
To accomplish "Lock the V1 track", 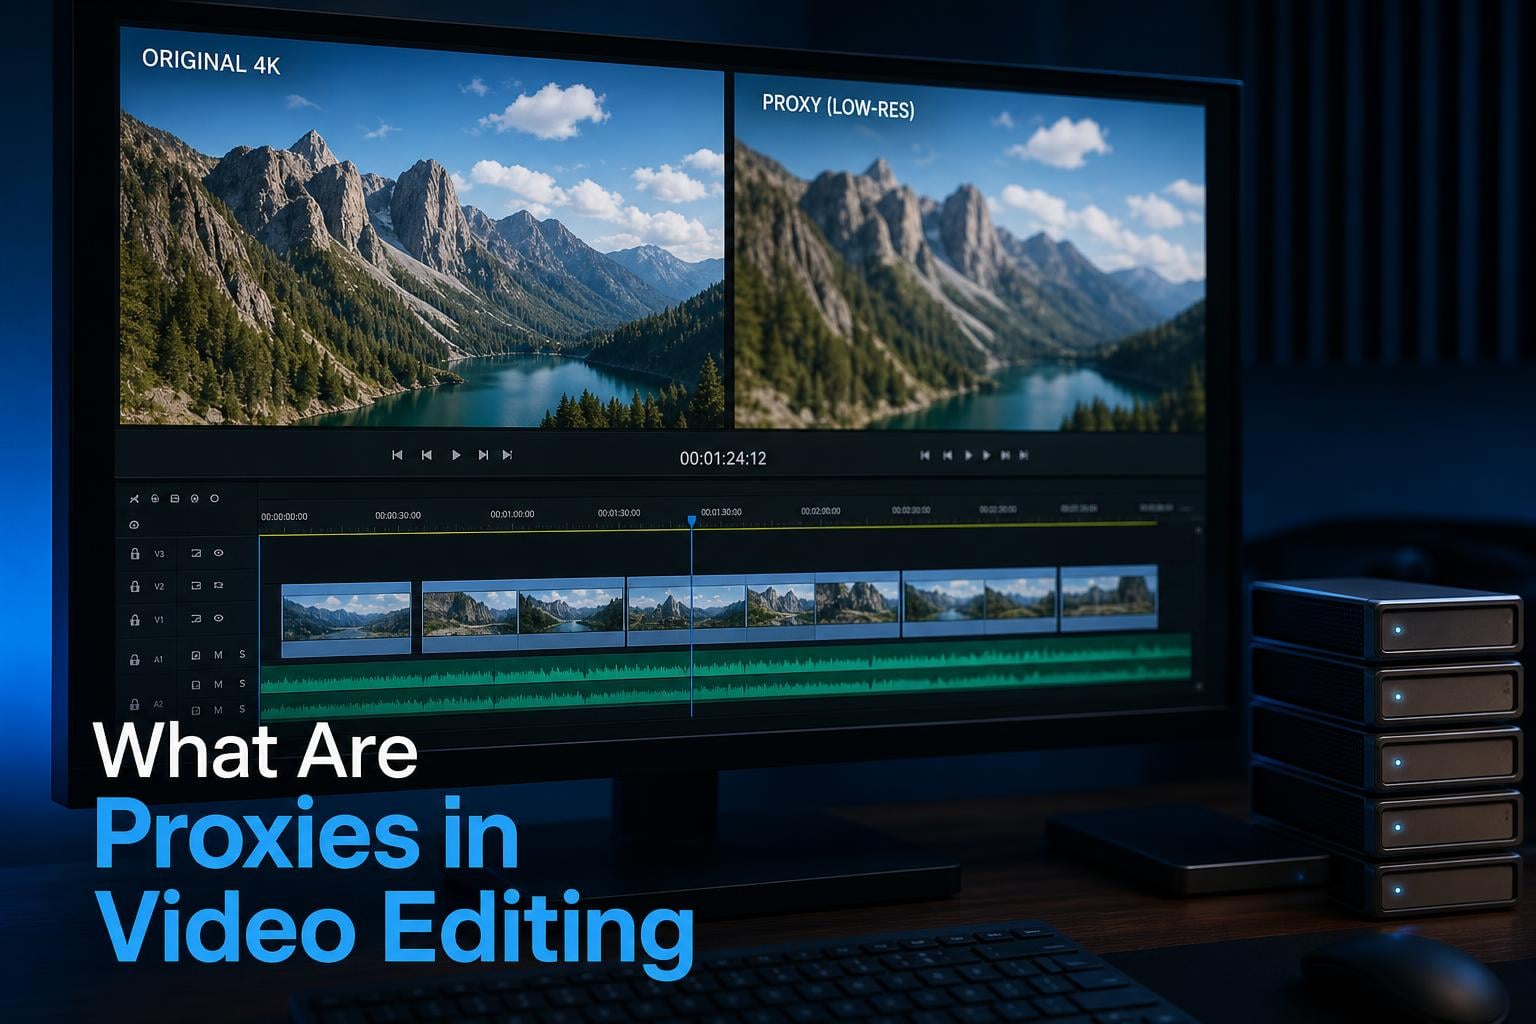I will pyautogui.click(x=135, y=620).
